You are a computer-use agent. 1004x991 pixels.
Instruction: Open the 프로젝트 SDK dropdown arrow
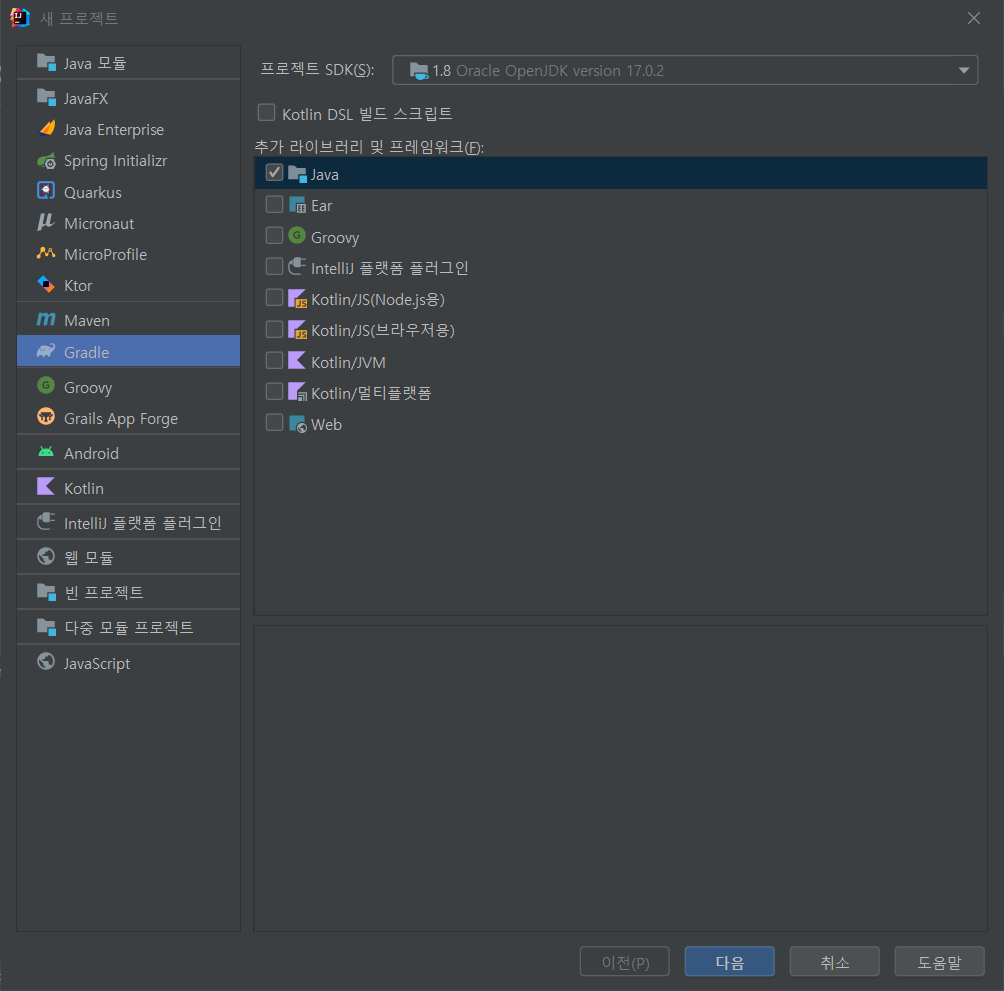[x=964, y=70]
